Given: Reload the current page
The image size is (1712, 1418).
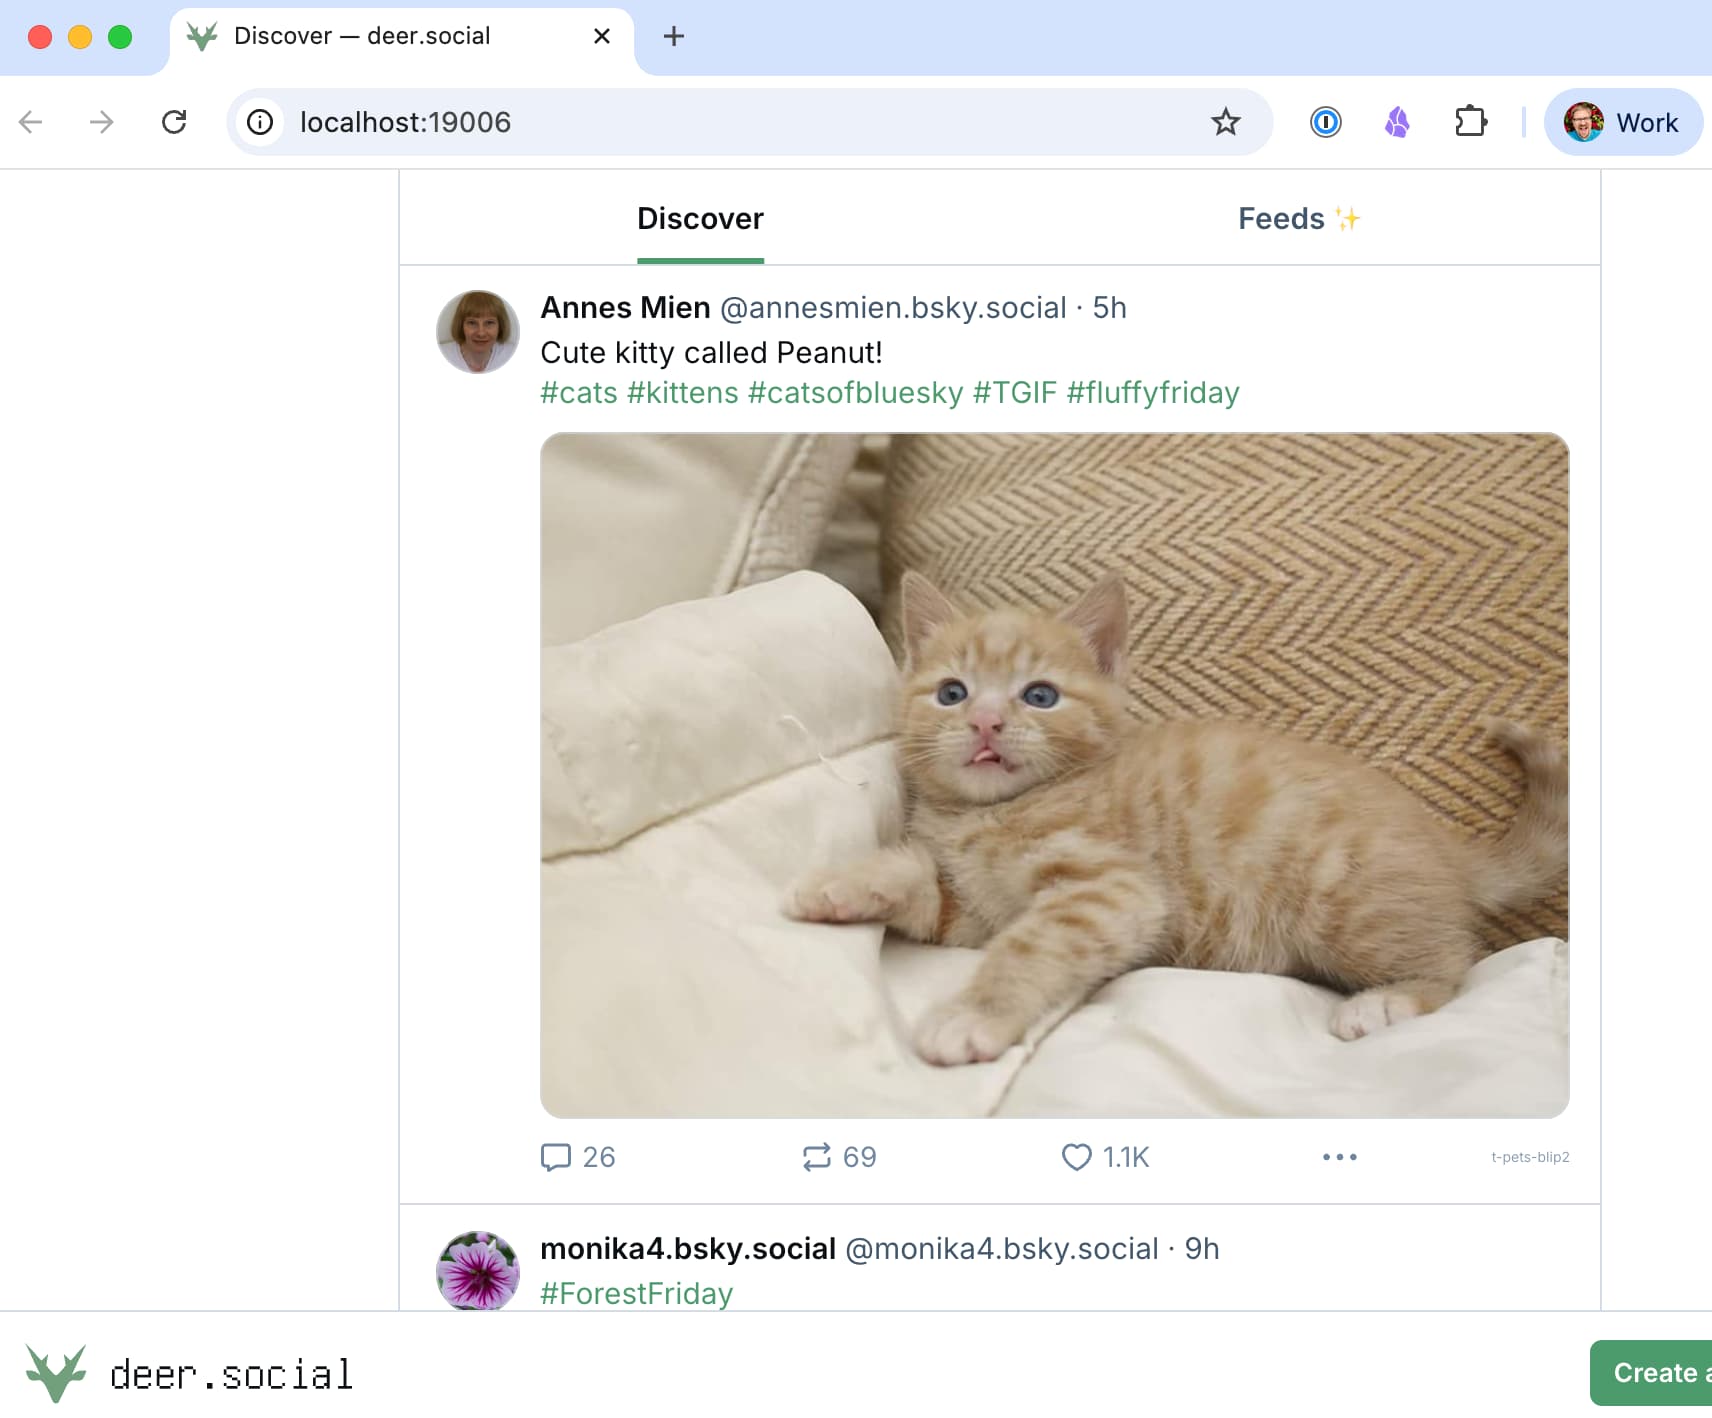Looking at the screenshot, I should pos(174,122).
